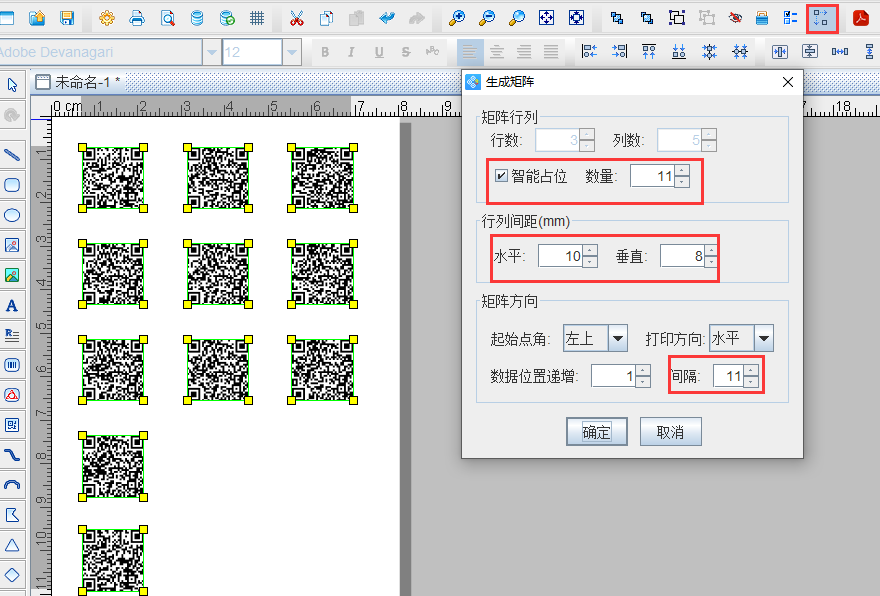This screenshot has height=596, width=880.
Task: Toggle bold formatting button
Action: (324, 51)
